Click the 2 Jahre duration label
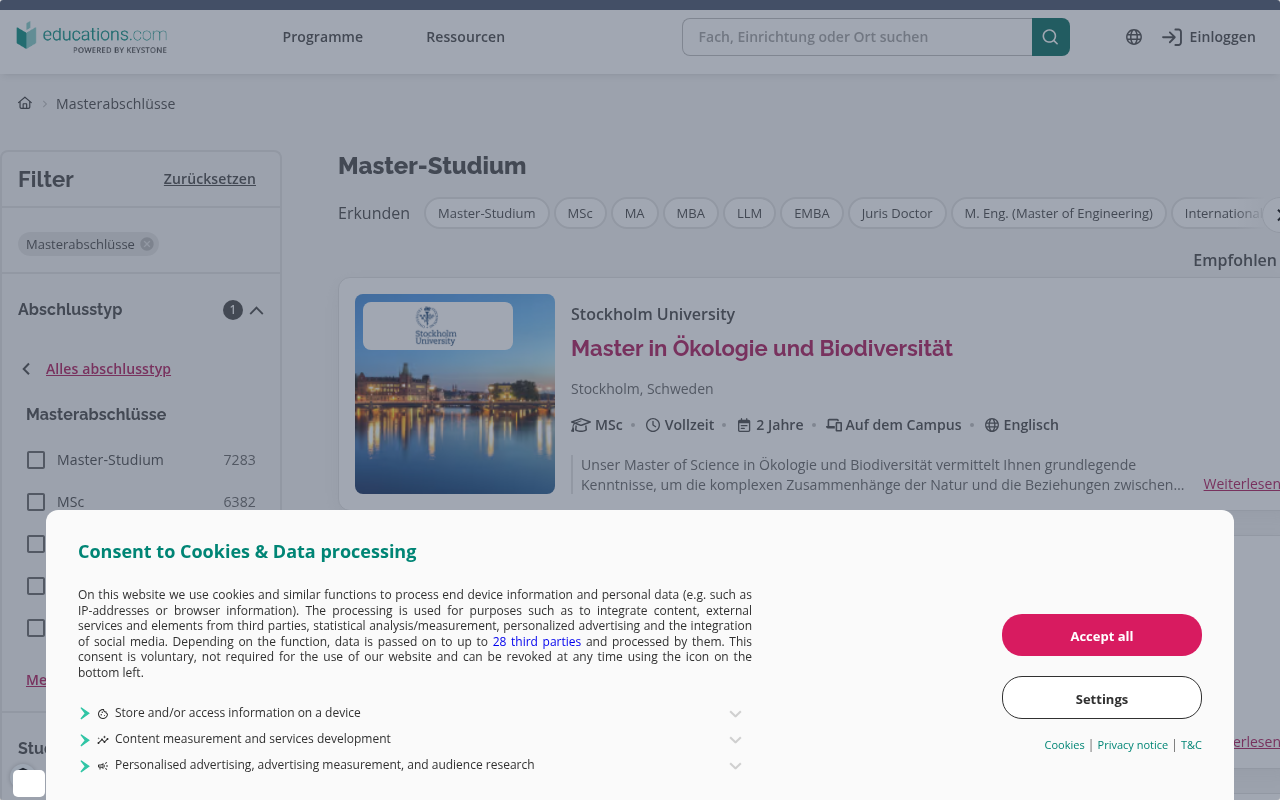 pos(780,425)
